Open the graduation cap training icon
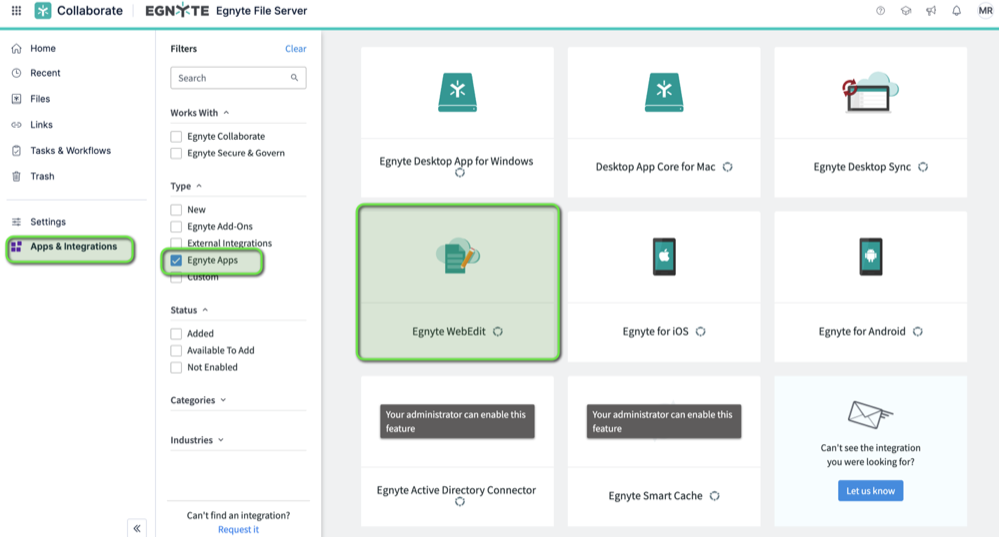999x537 pixels. (x=906, y=11)
